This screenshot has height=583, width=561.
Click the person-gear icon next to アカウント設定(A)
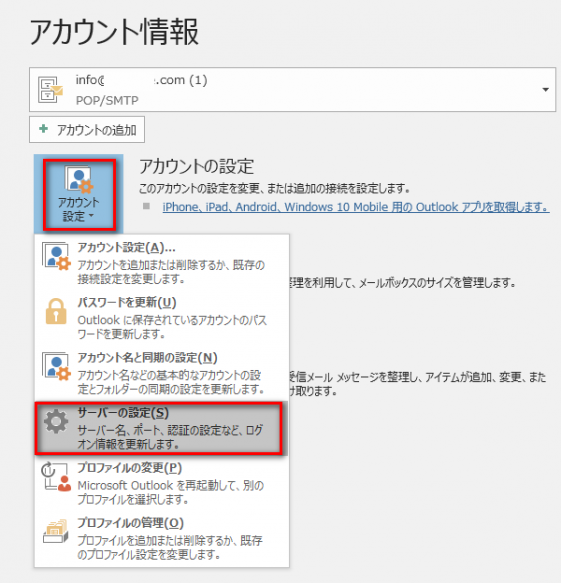[x=56, y=257]
